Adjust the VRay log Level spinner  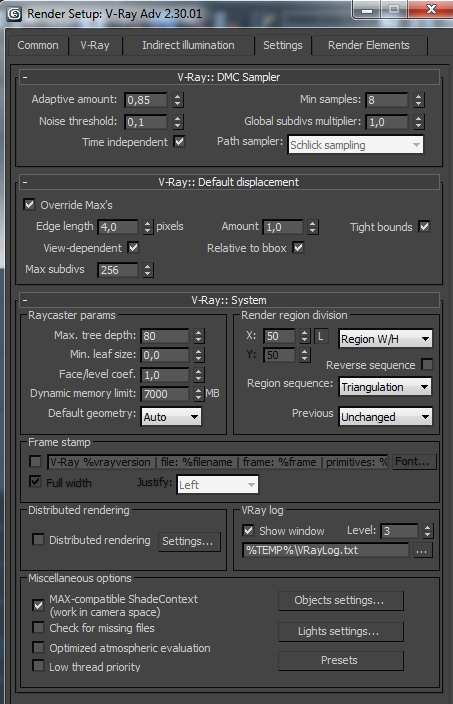427,531
